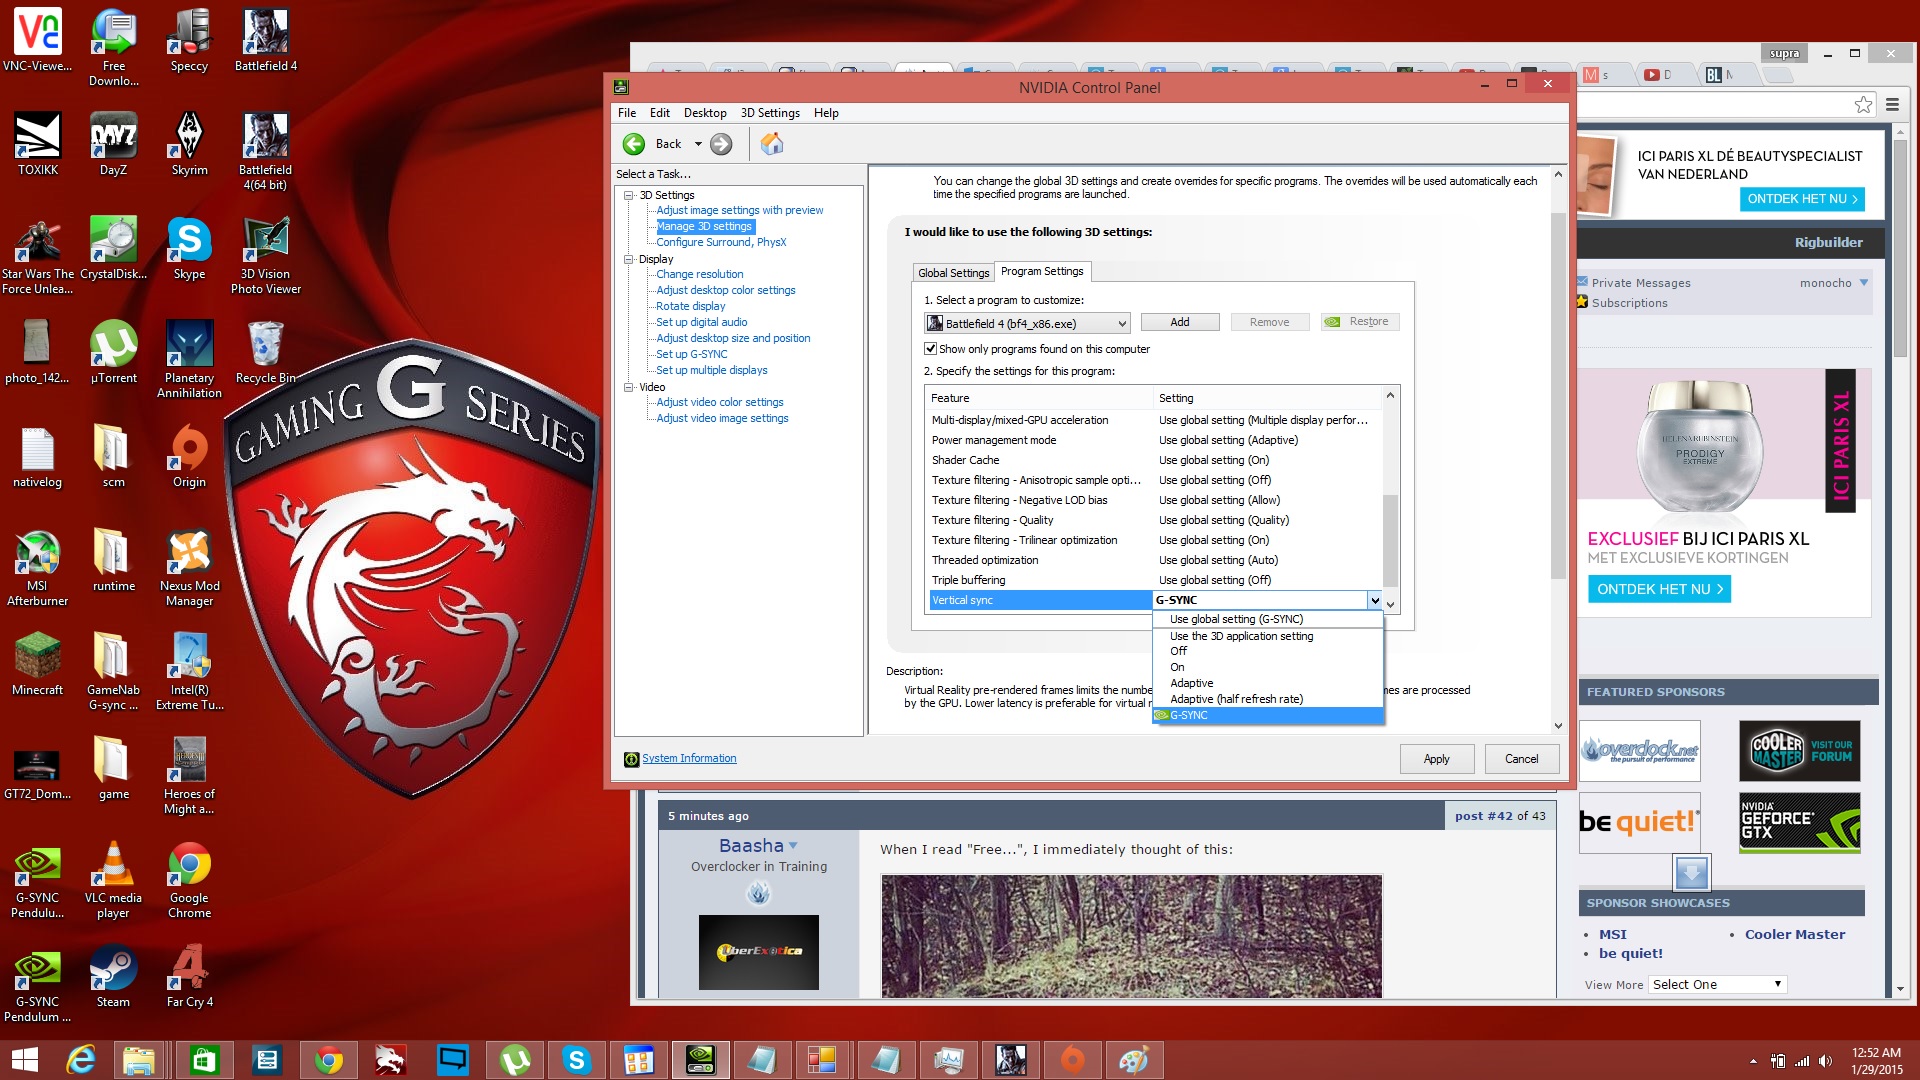The height and width of the screenshot is (1080, 1920).
Task: Click NVIDIA content pane vertical scrollbar
Action: [1558, 395]
